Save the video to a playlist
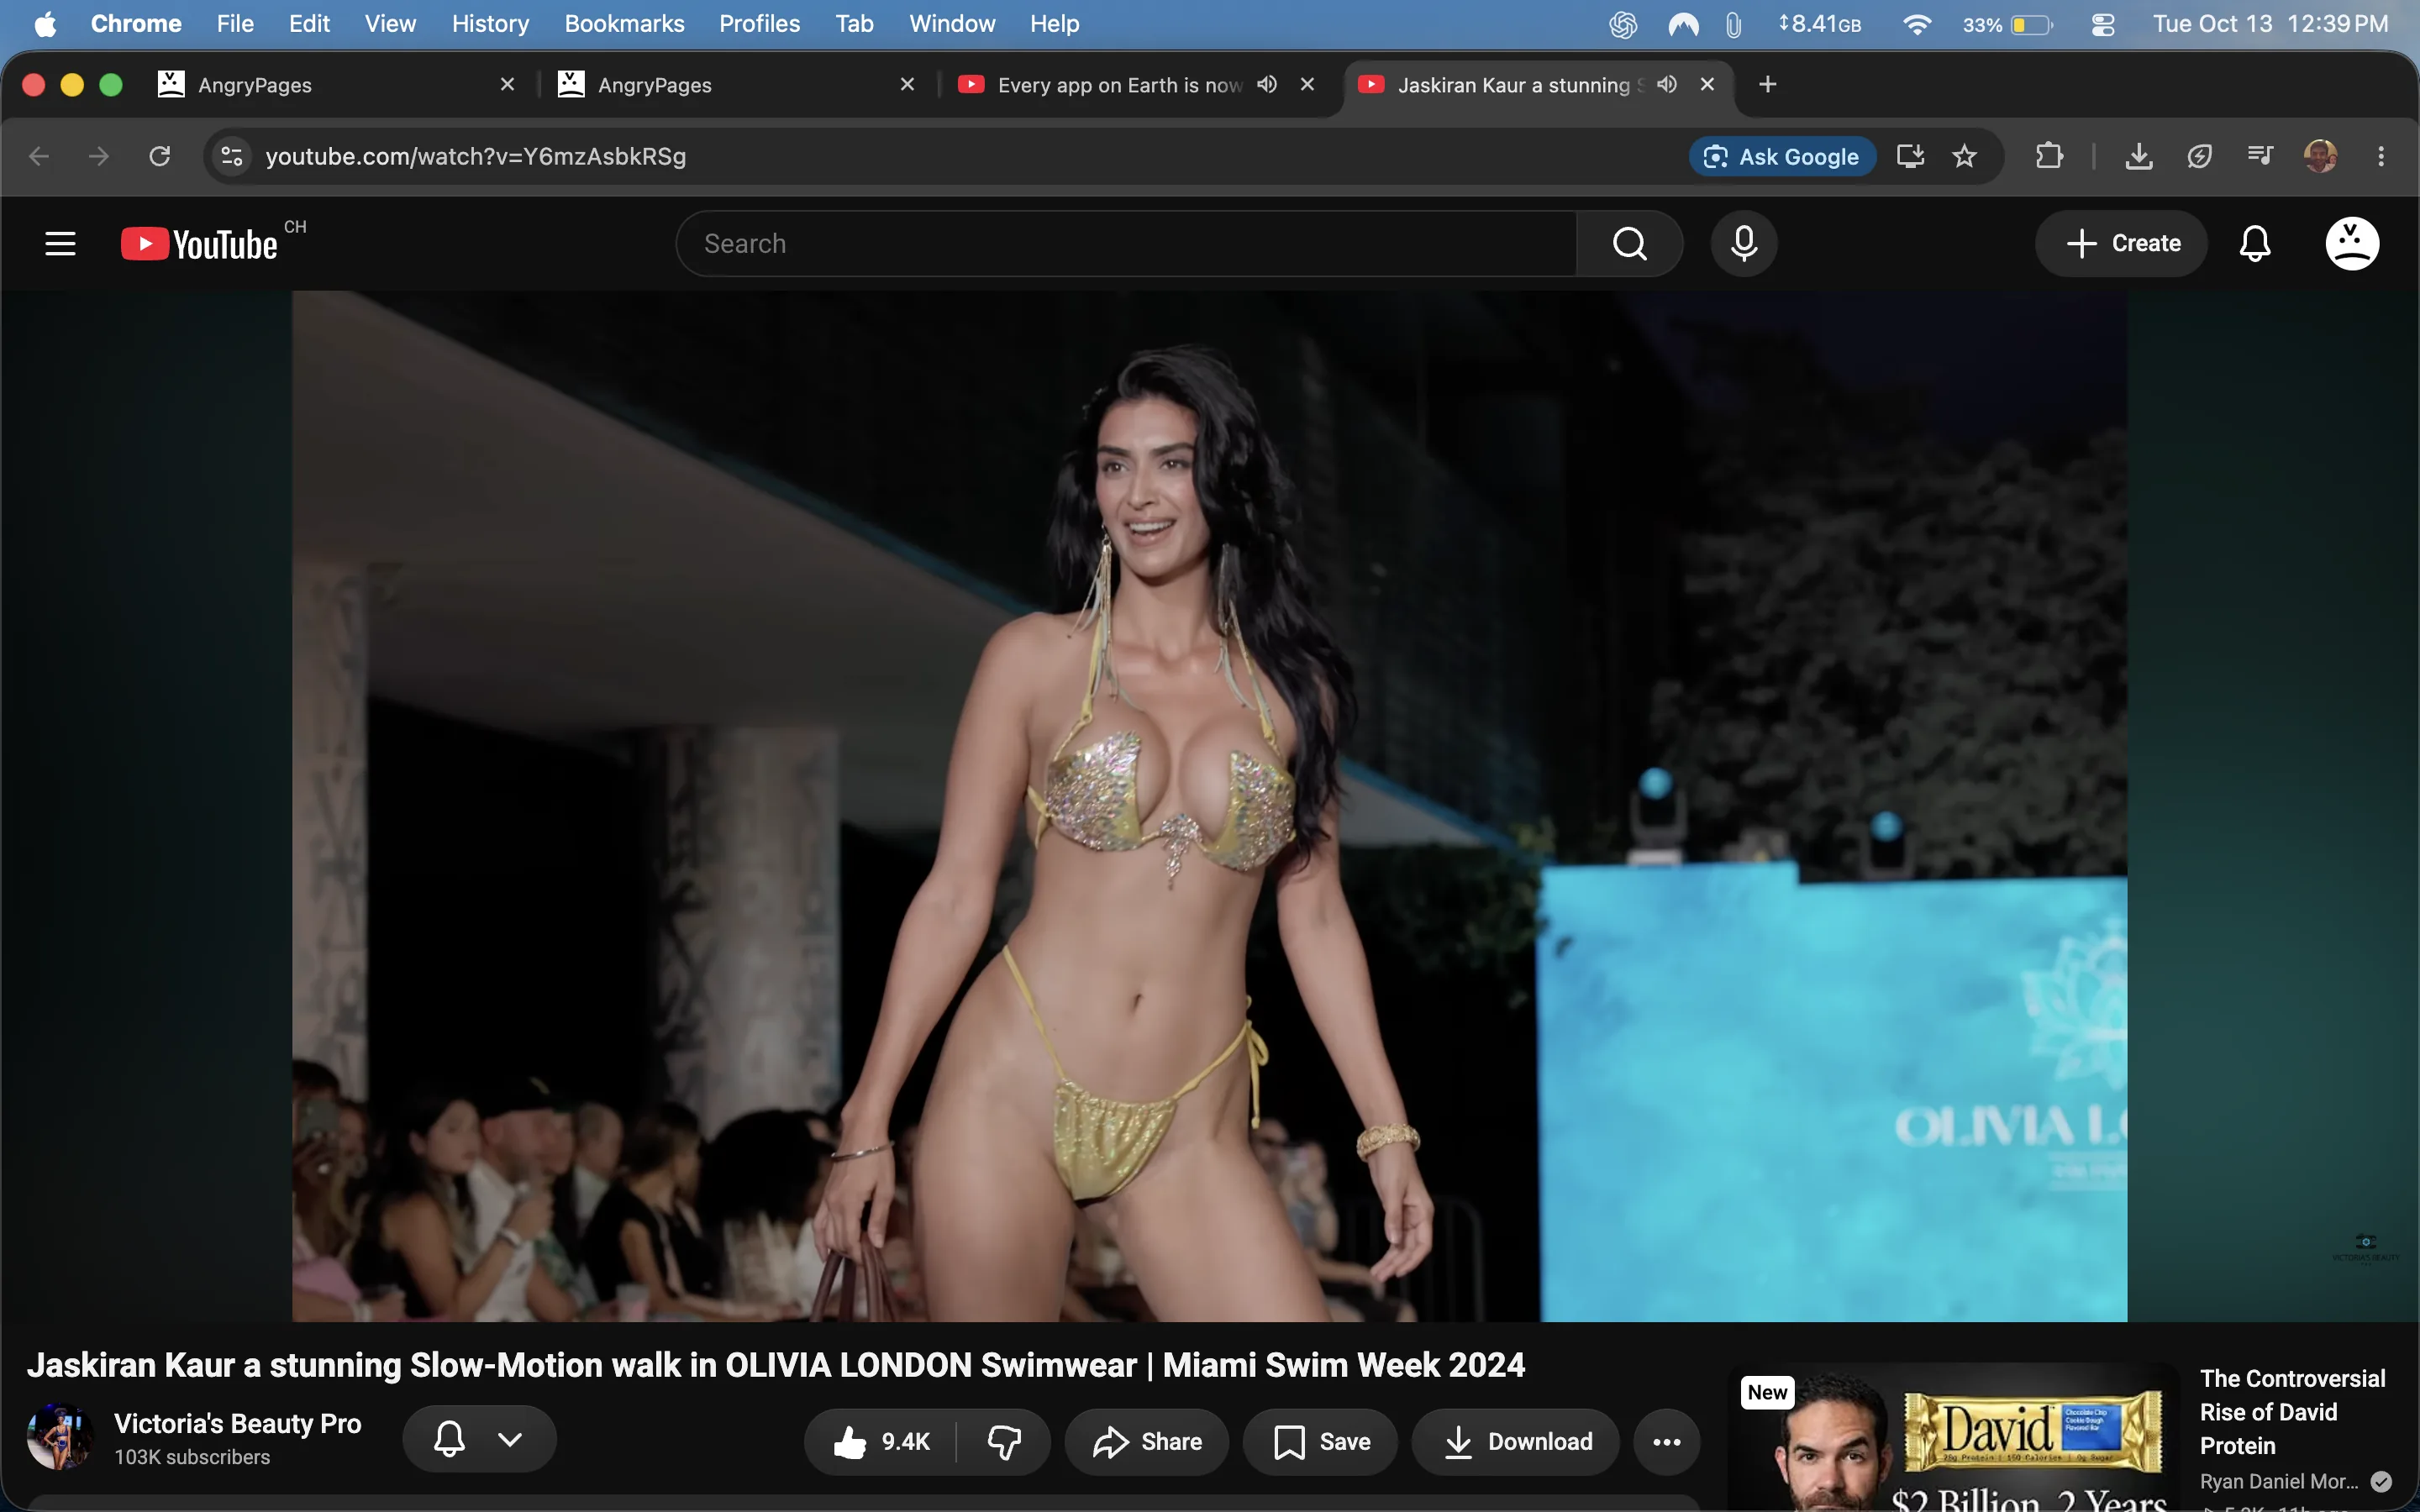The image size is (2420, 1512). [x=1320, y=1441]
